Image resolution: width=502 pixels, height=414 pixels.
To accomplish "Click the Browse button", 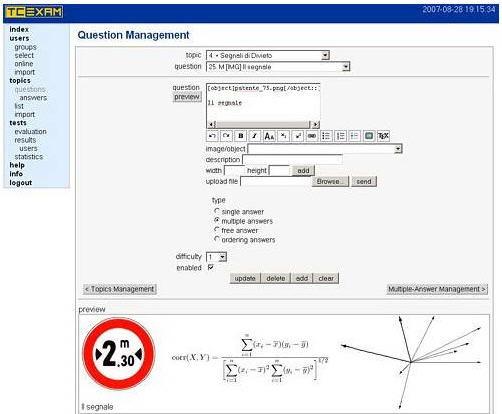I will (330, 181).
